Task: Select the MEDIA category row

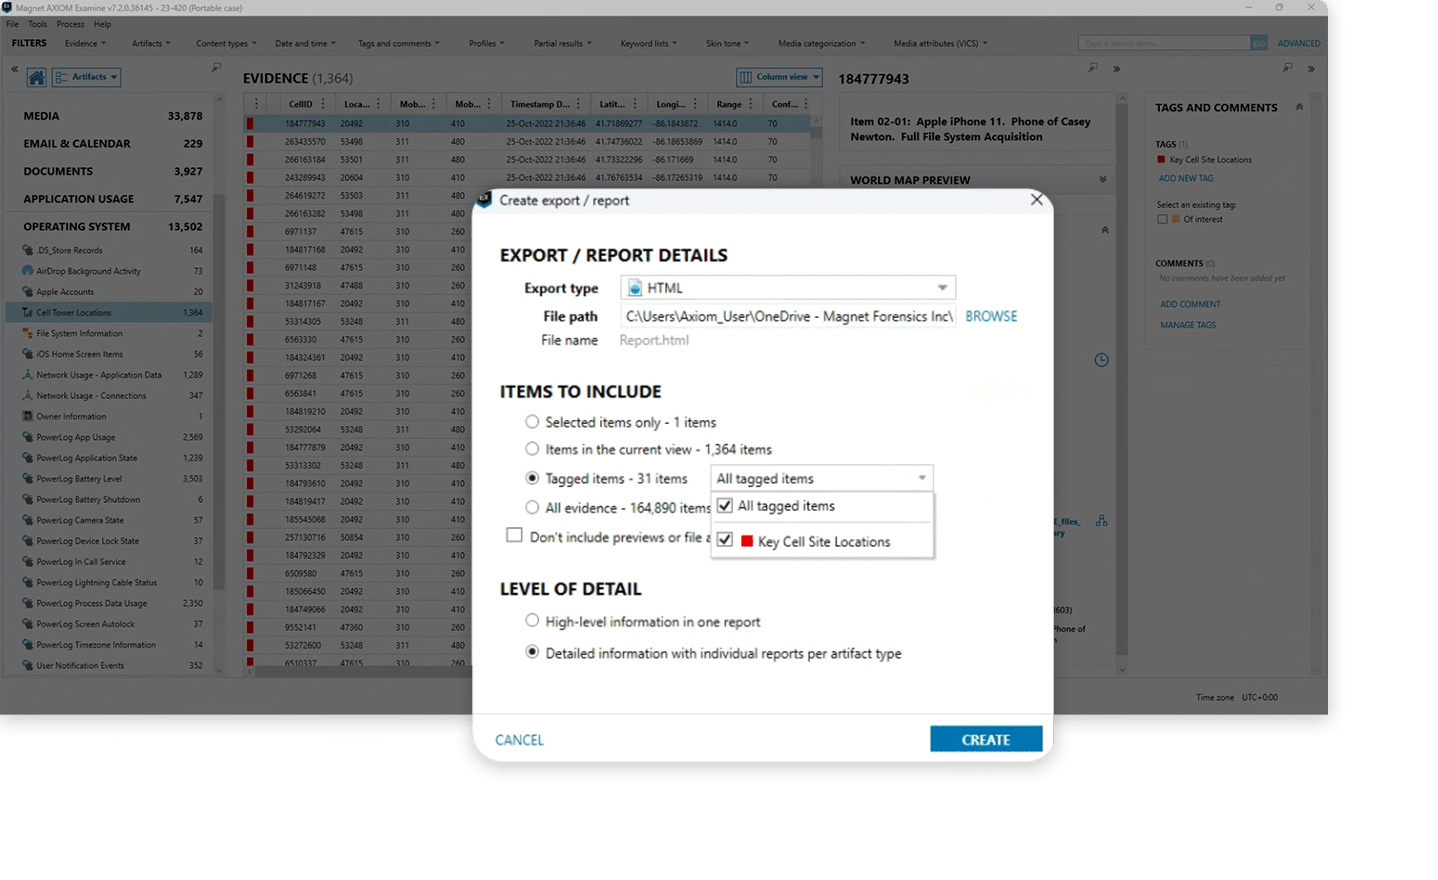Action: pos(112,116)
